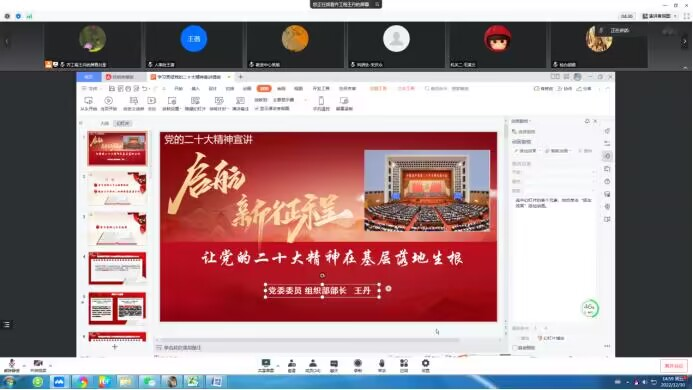Image resolution: width=693 pixels, height=390 pixels.
Task: Click the record icon in meeting toolbar
Action: (x=358, y=366)
